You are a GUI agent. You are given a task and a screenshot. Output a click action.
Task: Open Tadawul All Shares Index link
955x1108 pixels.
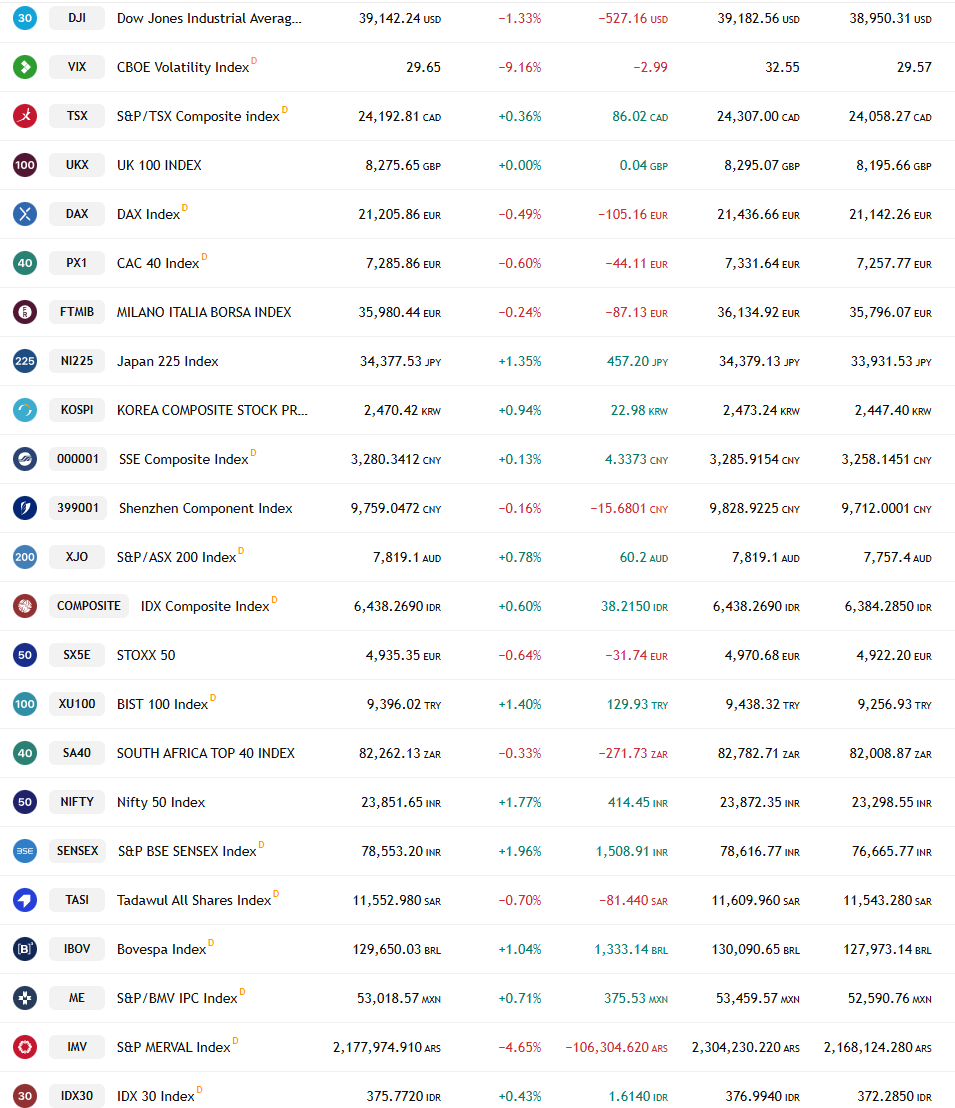(194, 900)
